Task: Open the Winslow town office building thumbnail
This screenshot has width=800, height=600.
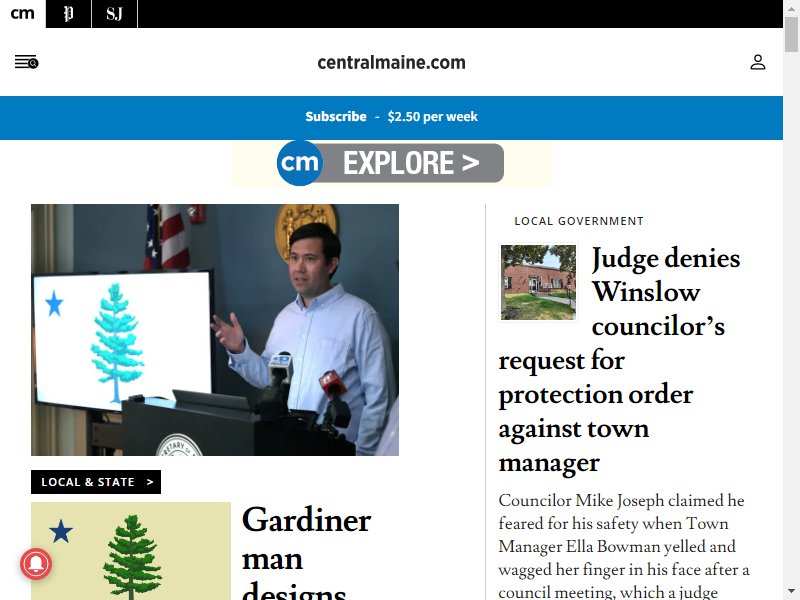Action: point(538,282)
